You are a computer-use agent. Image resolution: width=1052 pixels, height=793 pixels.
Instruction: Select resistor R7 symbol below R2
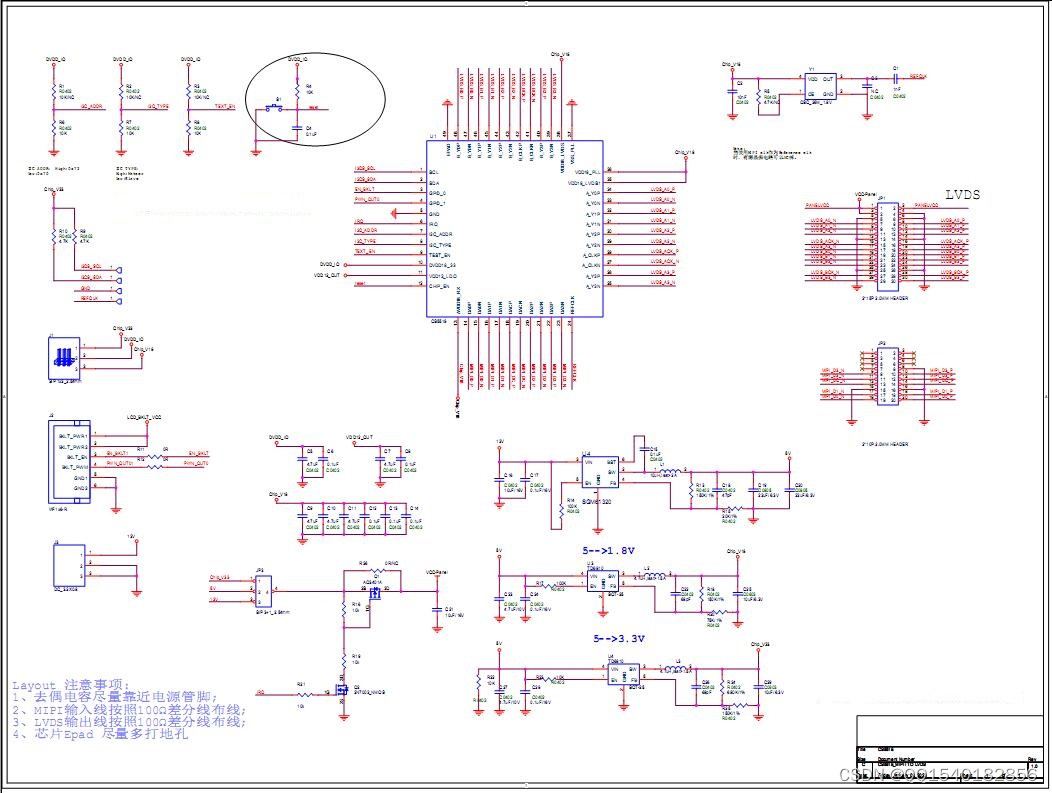pyautogui.click(x=121, y=127)
